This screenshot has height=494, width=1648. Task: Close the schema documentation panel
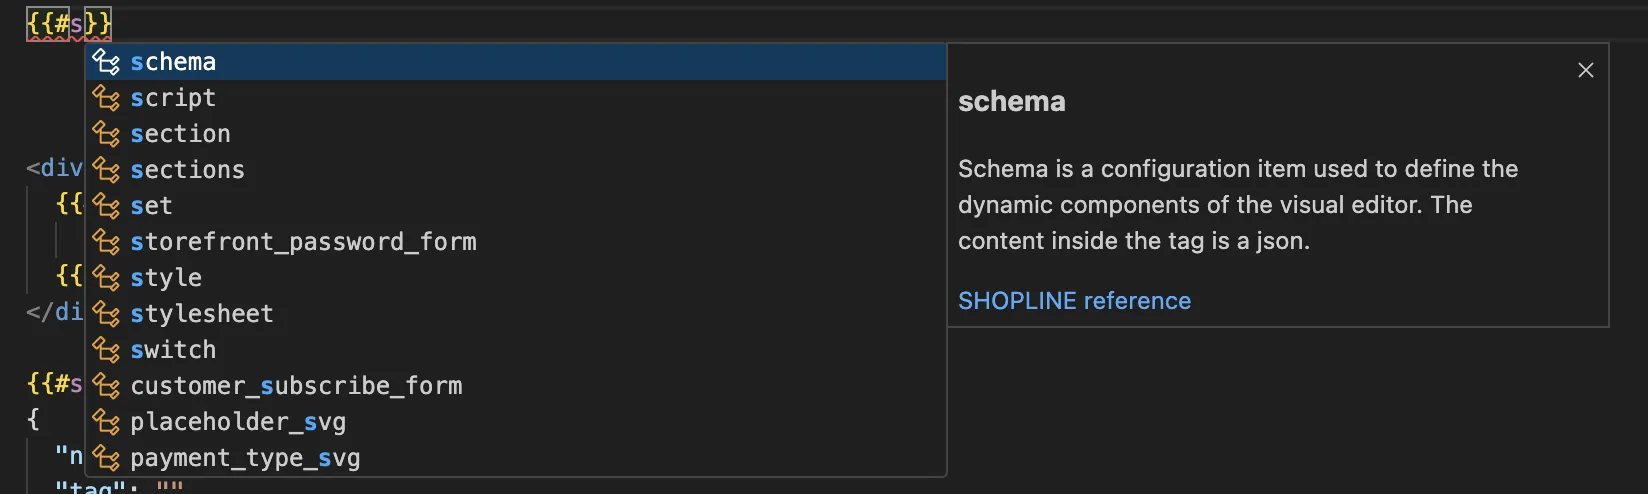coord(1585,70)
